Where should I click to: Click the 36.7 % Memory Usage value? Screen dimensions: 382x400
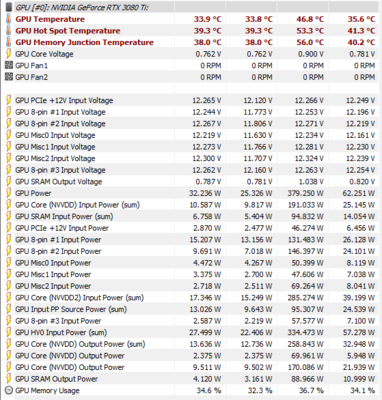point(311,390)
